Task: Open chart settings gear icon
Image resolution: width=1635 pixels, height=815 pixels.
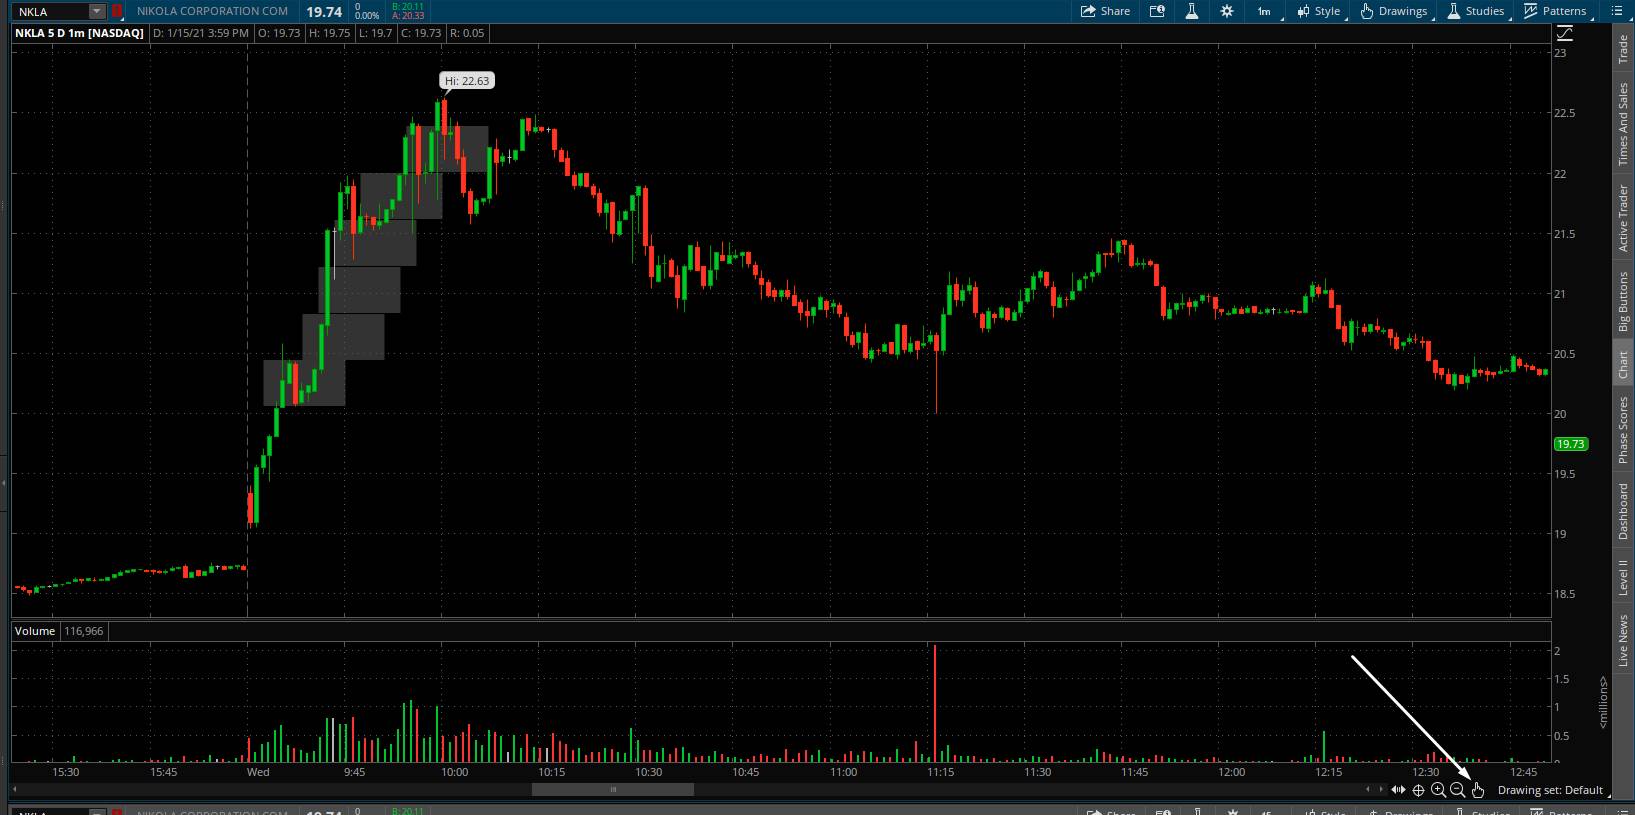Action: point(1227,11)
